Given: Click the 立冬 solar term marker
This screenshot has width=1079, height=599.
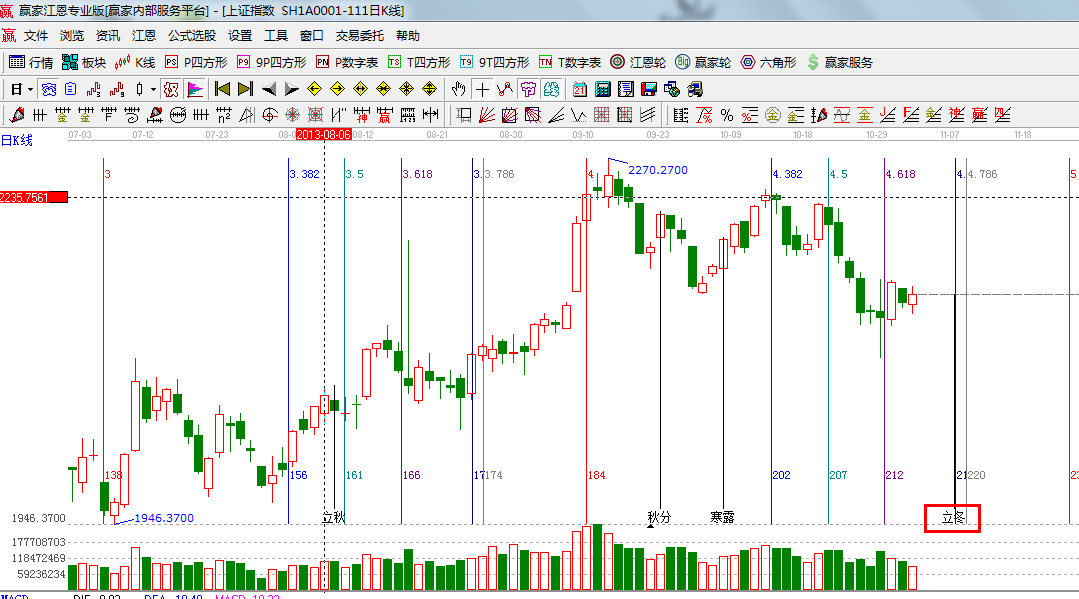Looking at the screenshot, I should (x=952, y=518).
